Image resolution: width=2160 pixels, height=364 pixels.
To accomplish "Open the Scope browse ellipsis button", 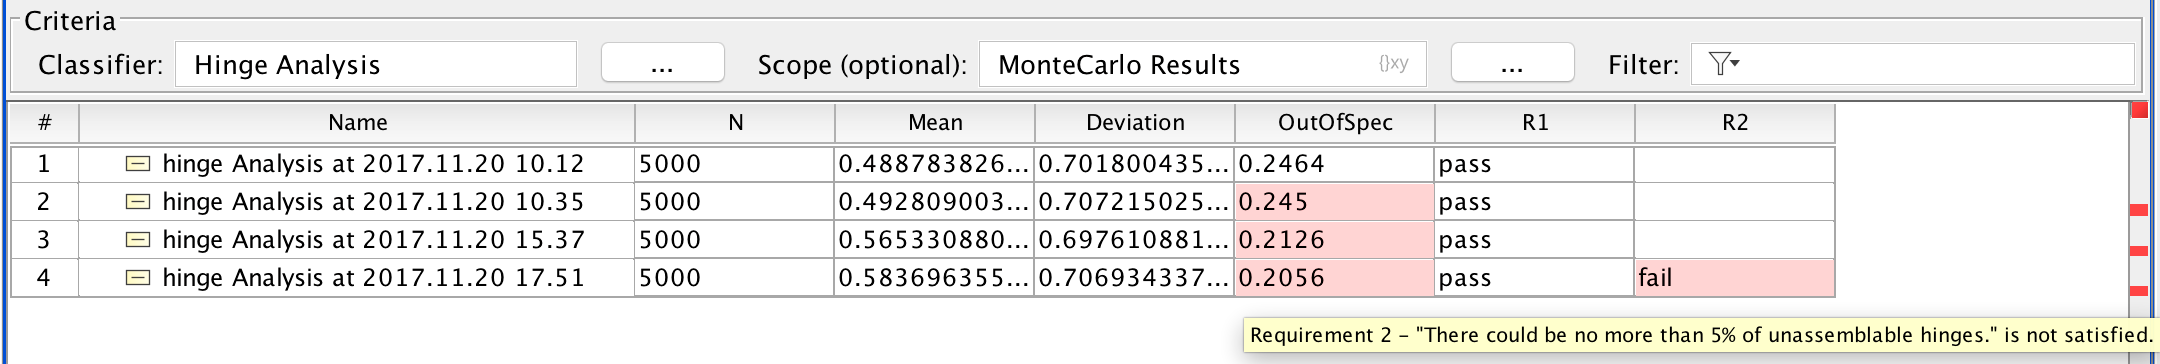I will 1512,63.
